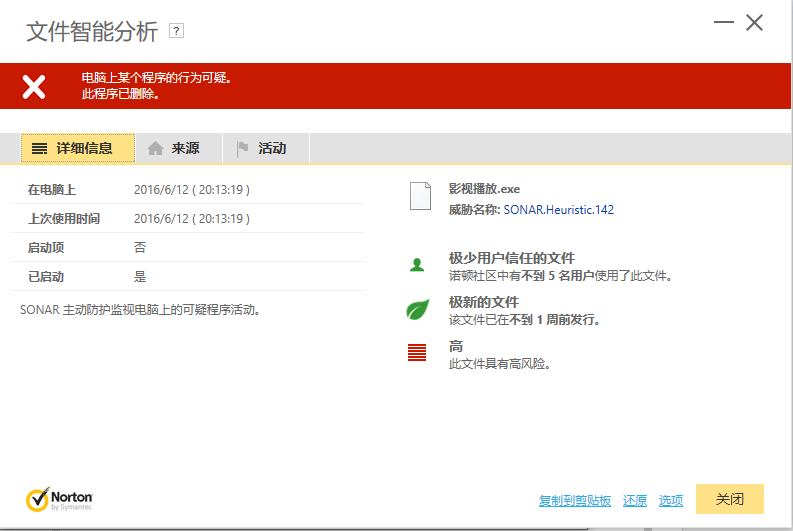This screenshot has height=531, width=793.
Task: Click the file icon beside 影视播放.exe
Action: [420, 196]
